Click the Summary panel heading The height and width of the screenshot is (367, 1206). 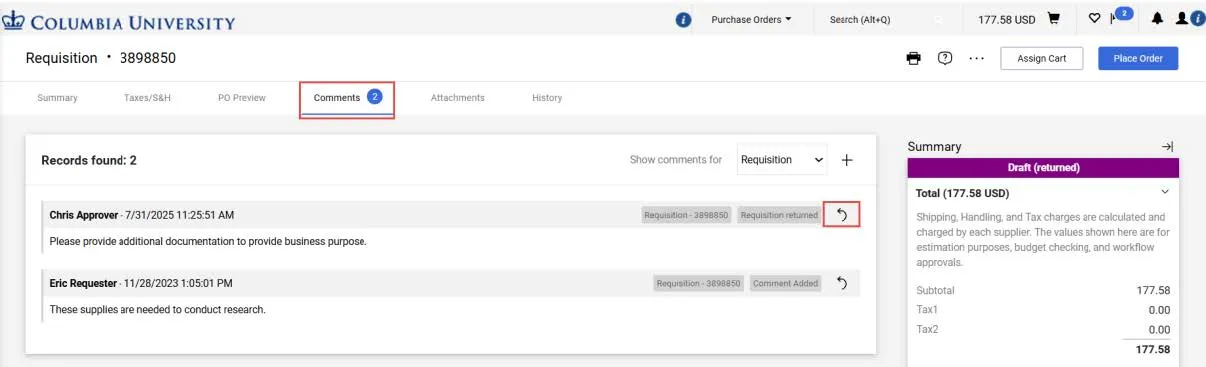[934, 146]
